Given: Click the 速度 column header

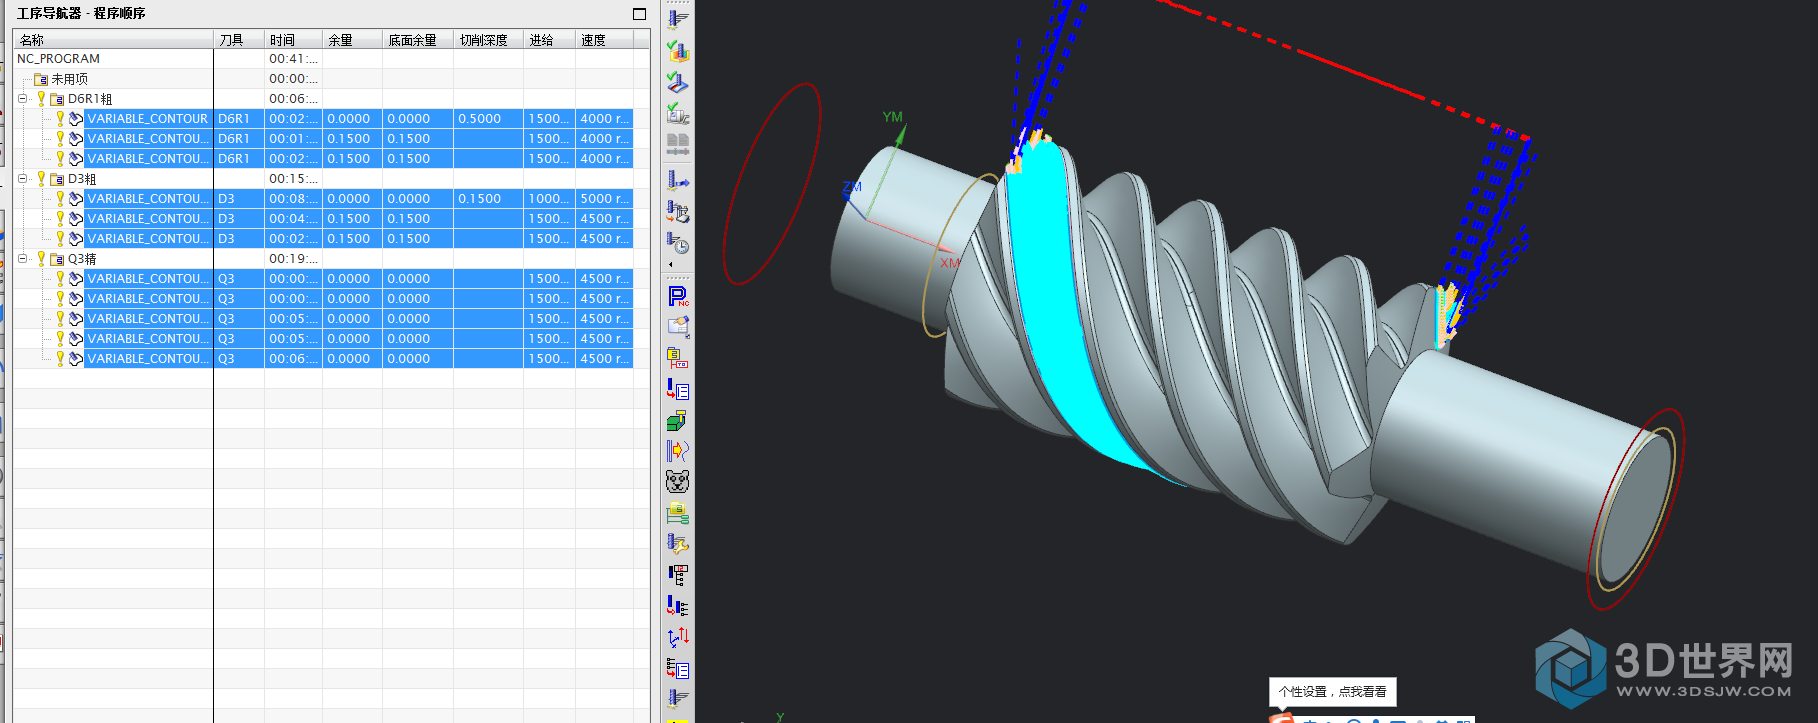Looking at the screenshot, I should (604, 40).
